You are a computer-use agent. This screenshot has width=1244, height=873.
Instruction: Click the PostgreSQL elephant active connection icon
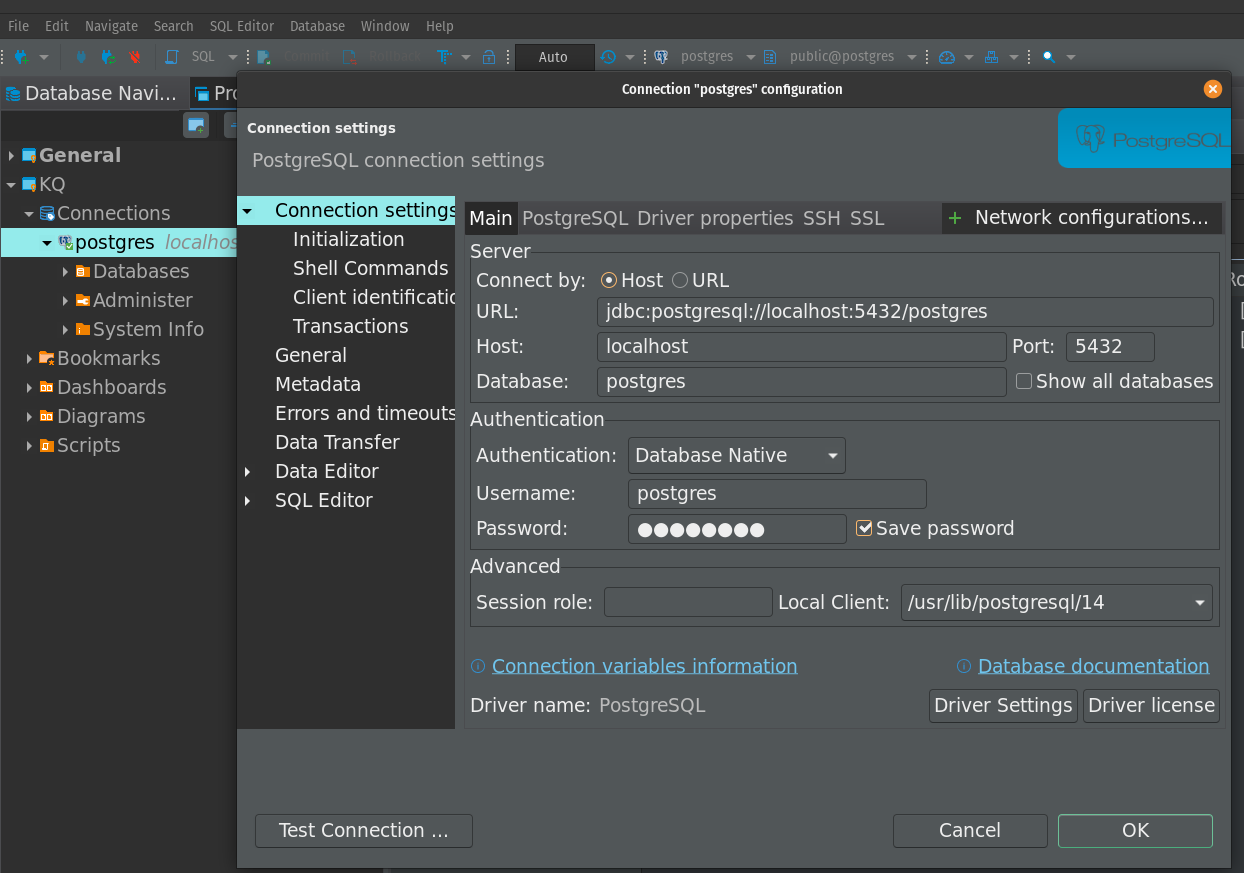click(x=661, y=57)
